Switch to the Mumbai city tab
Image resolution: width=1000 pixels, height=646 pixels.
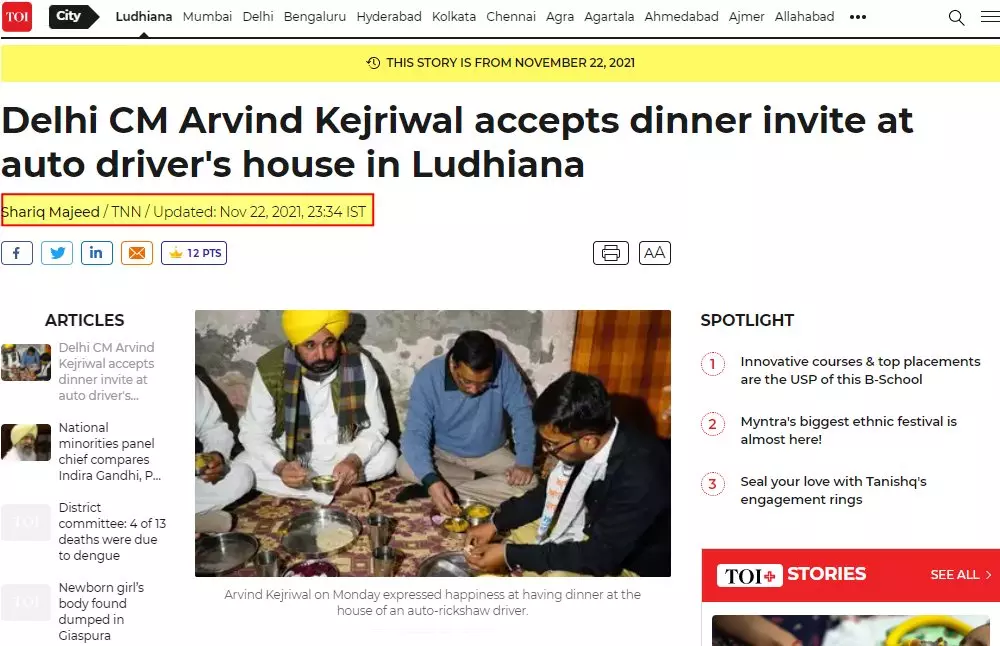pyautogui.click(x=207, y=17)
